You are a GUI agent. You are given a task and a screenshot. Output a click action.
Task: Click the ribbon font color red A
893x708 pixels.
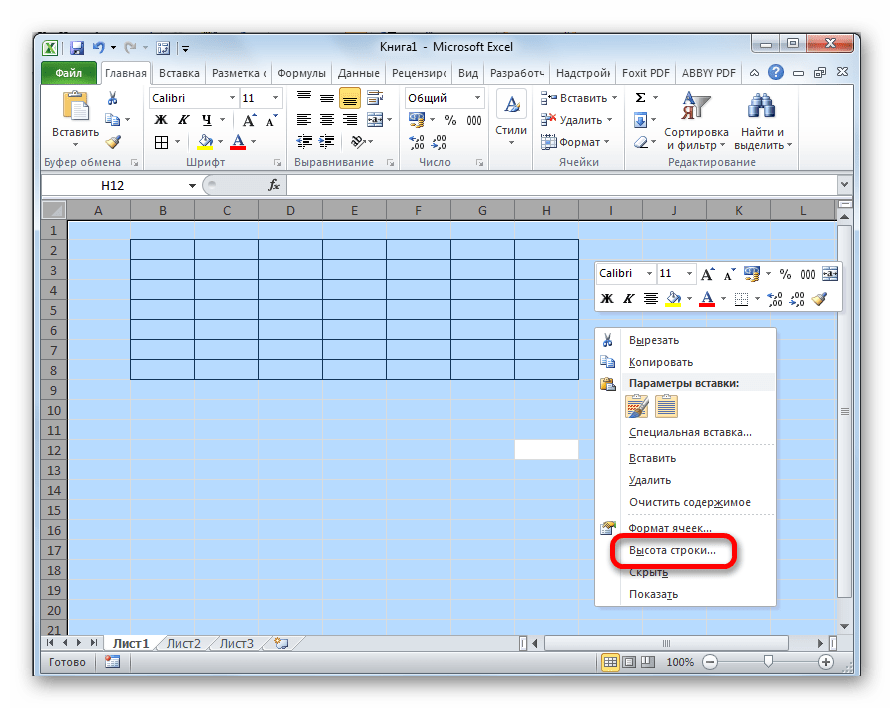(238, 141)
